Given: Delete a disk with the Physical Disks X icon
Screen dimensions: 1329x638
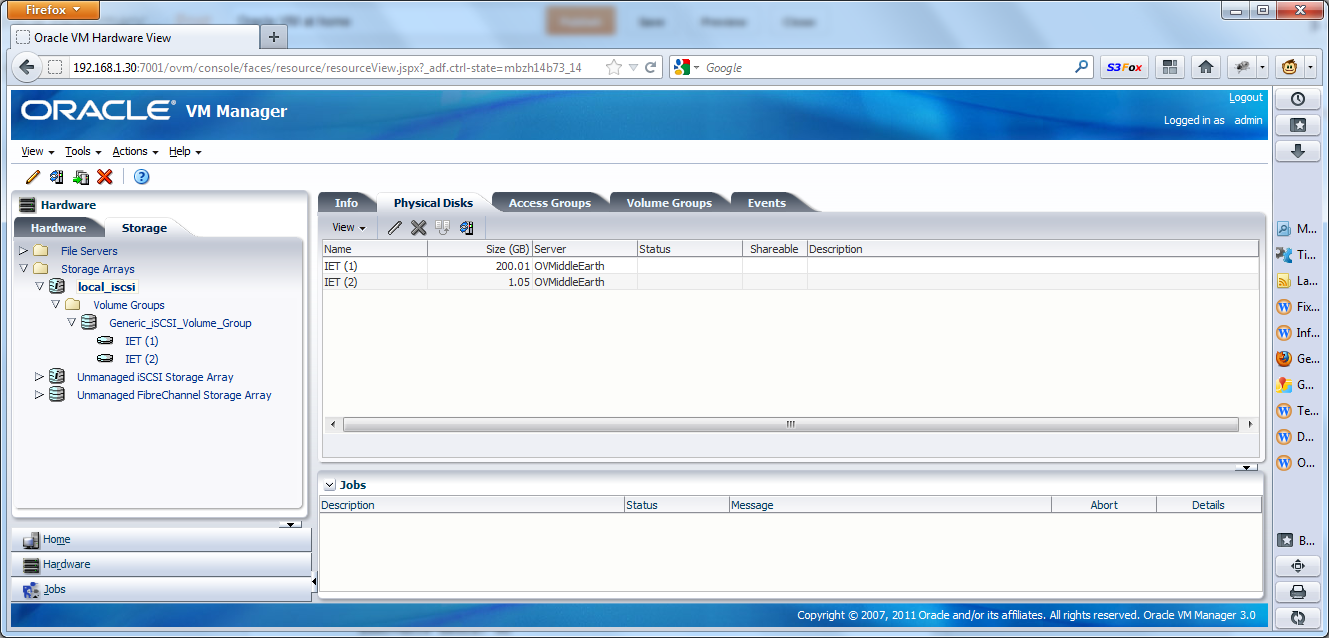Looking at the screenshot, I should tap(418, 227).
